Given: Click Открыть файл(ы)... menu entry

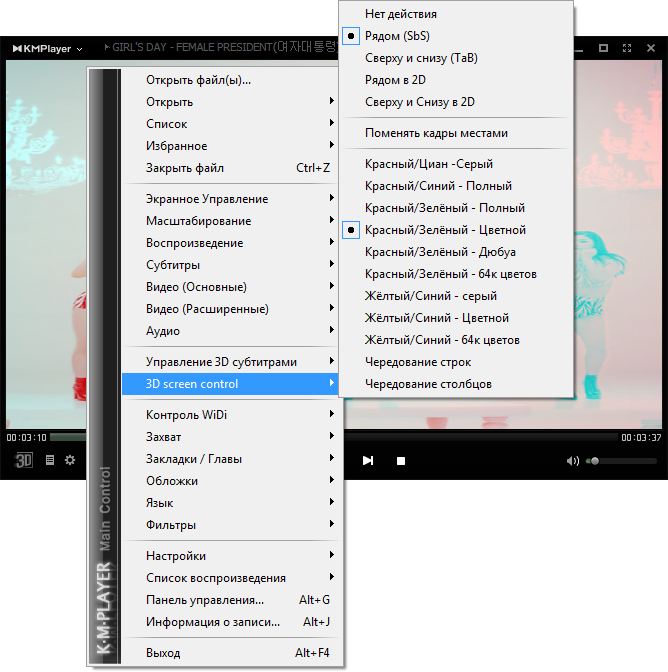Looking at the screenshot, I should click(x=231, y=80).
